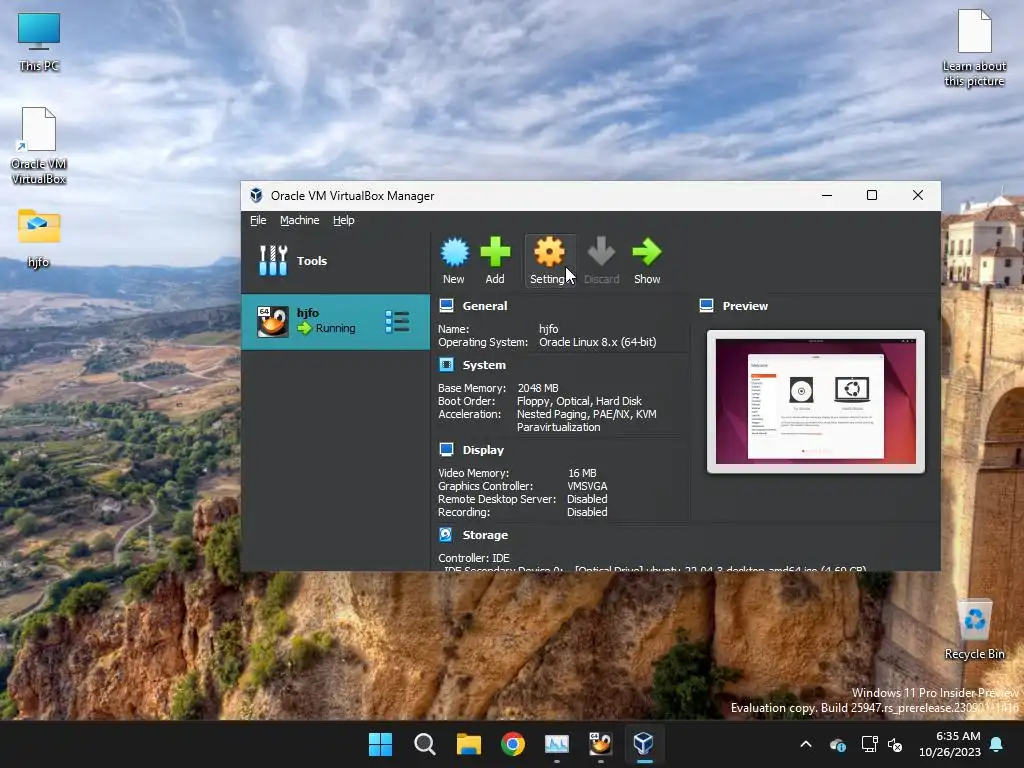Image resolution: width=1024 pixels, height=768 pixels.
Task: Click the 'VMSVGA' graphics controller value
Action: [x=587, y=486]
